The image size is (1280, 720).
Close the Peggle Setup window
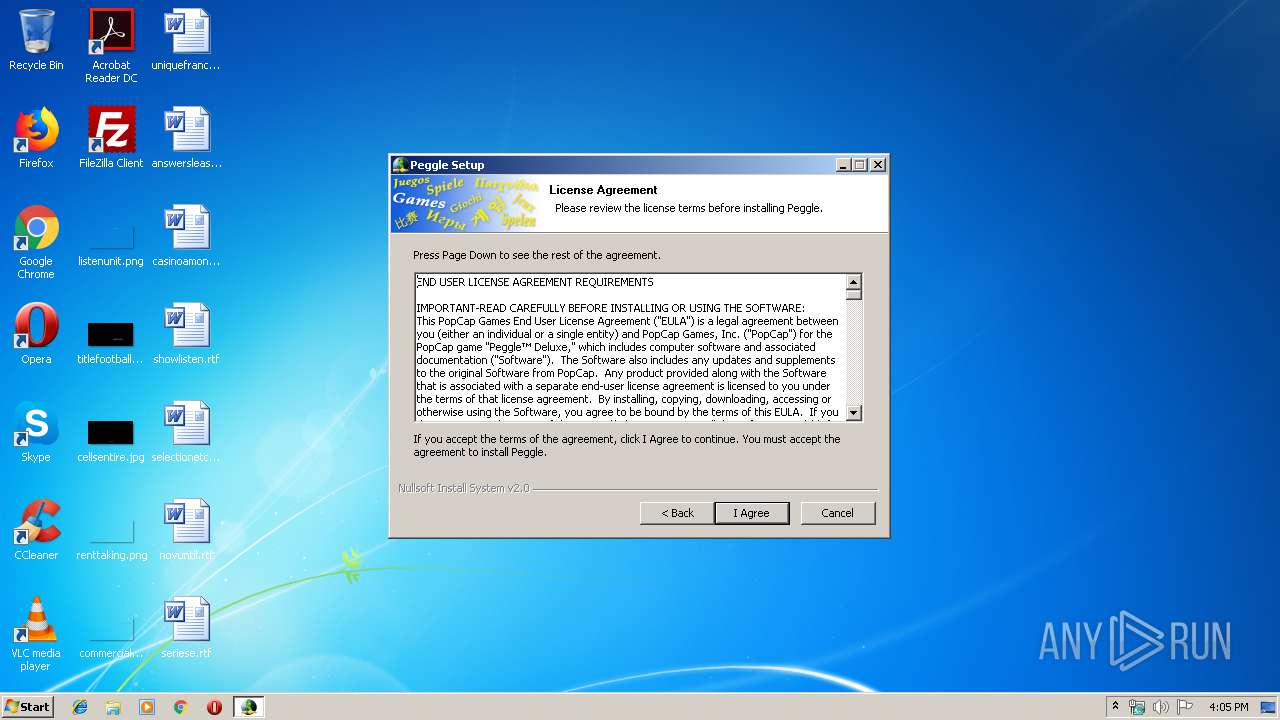[x=878, y=165]
